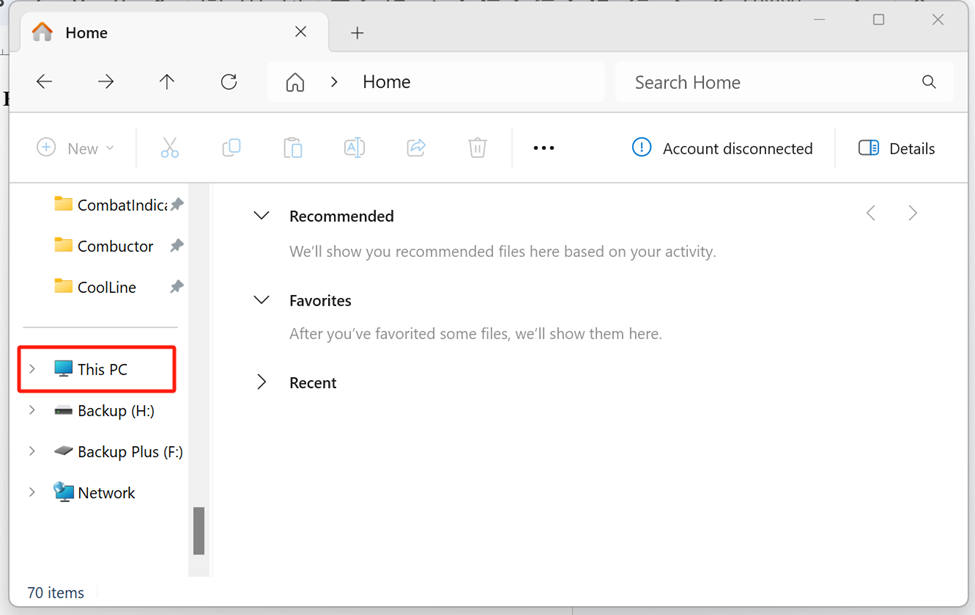Click the Back navigation arrow
975x615 pixels.
pyautogui.click(x=44, y=82)
